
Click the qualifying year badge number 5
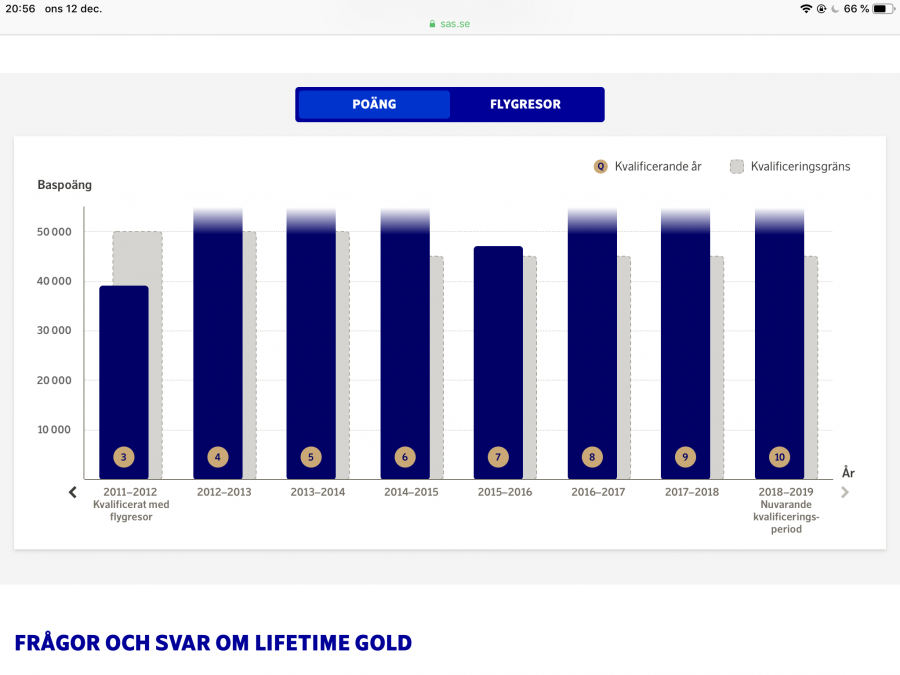[311, 457]
